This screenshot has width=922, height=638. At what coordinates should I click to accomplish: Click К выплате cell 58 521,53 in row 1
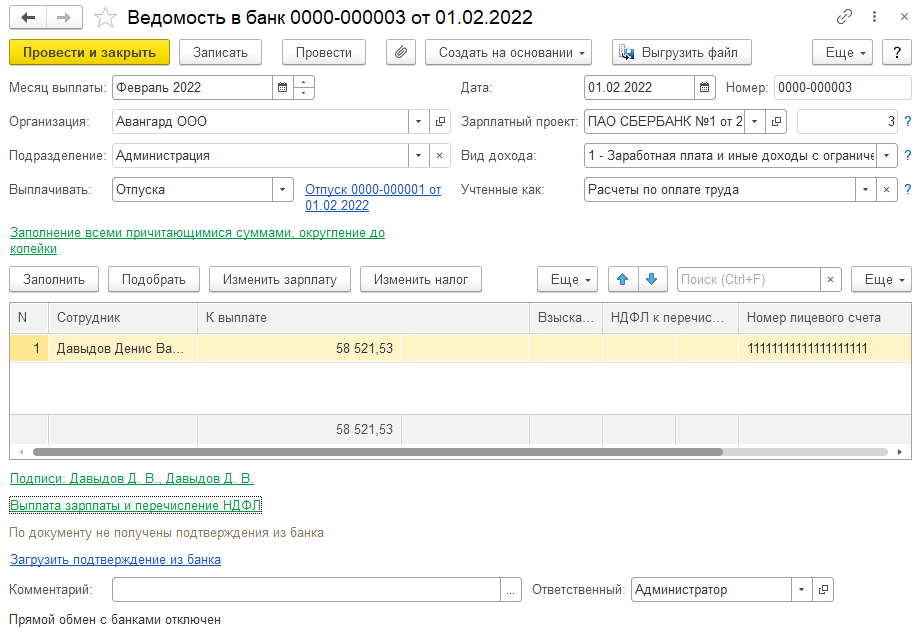(x=299, y=348)
